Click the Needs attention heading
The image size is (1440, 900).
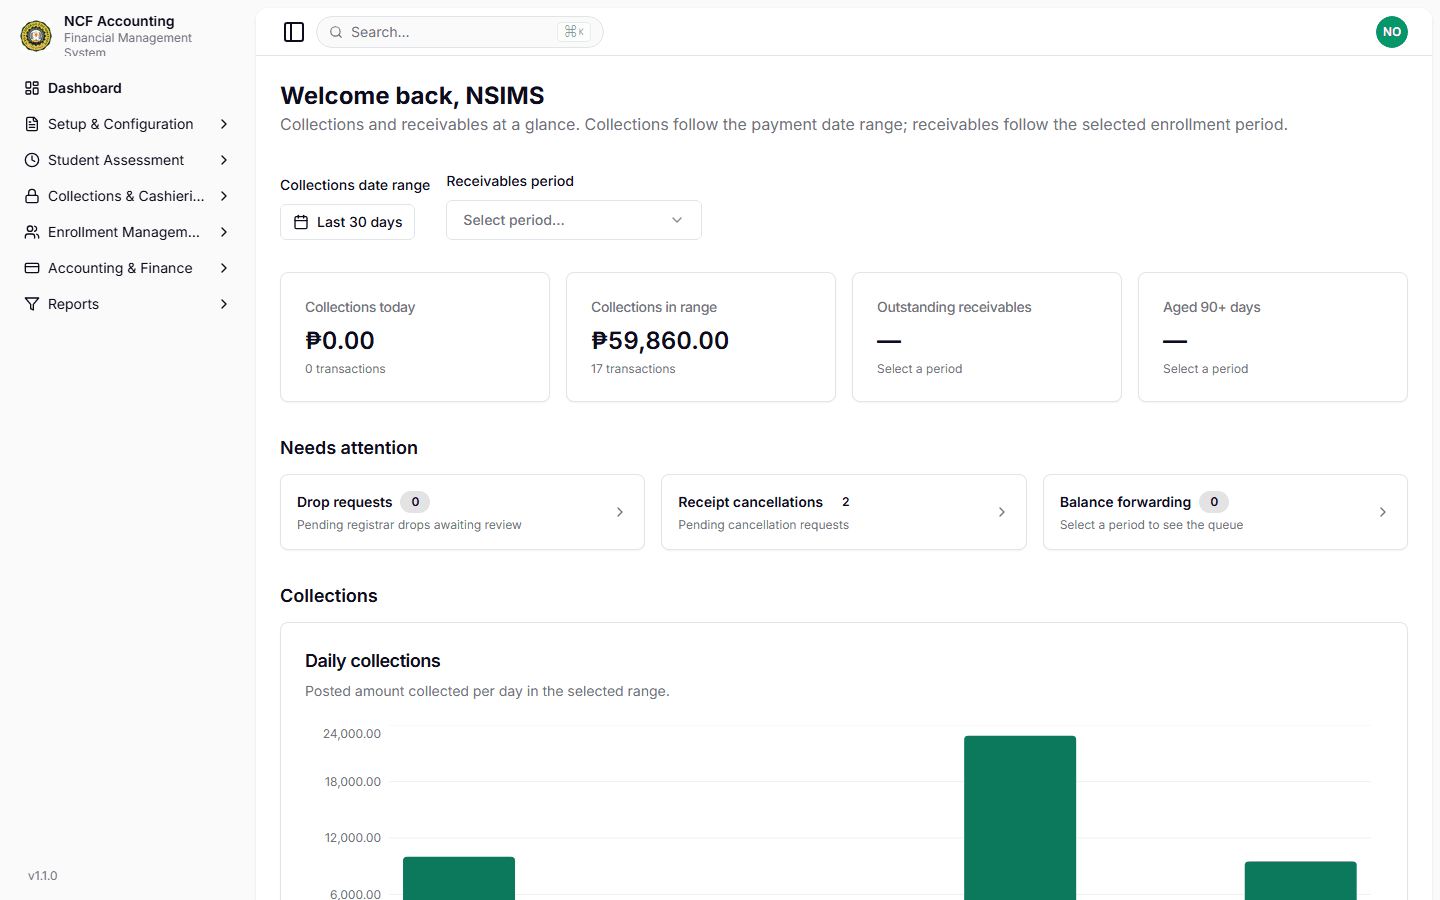coord(349,448)
